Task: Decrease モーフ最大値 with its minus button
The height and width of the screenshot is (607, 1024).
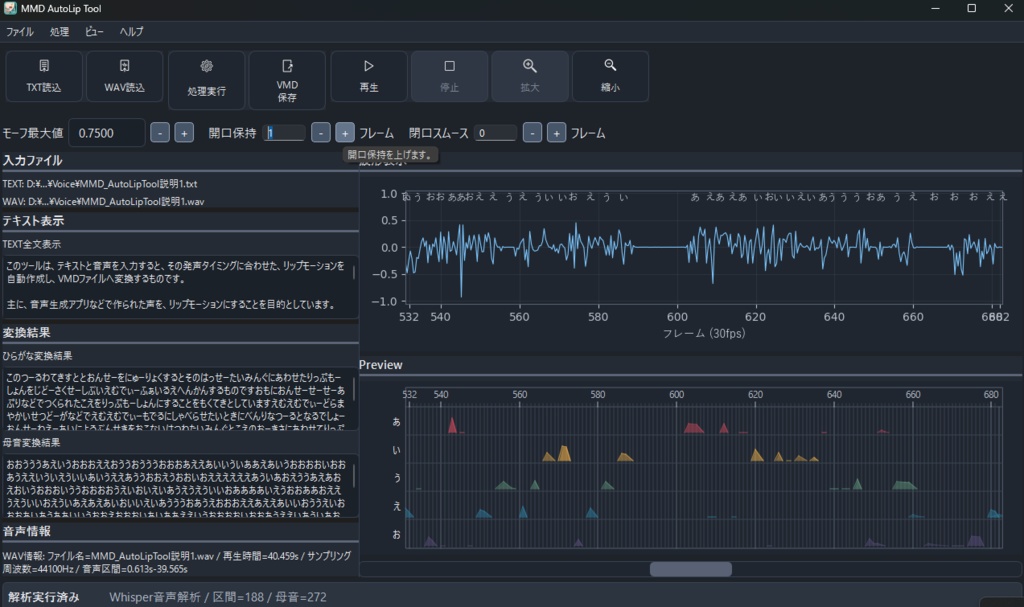Action: (x=159, y=131)
